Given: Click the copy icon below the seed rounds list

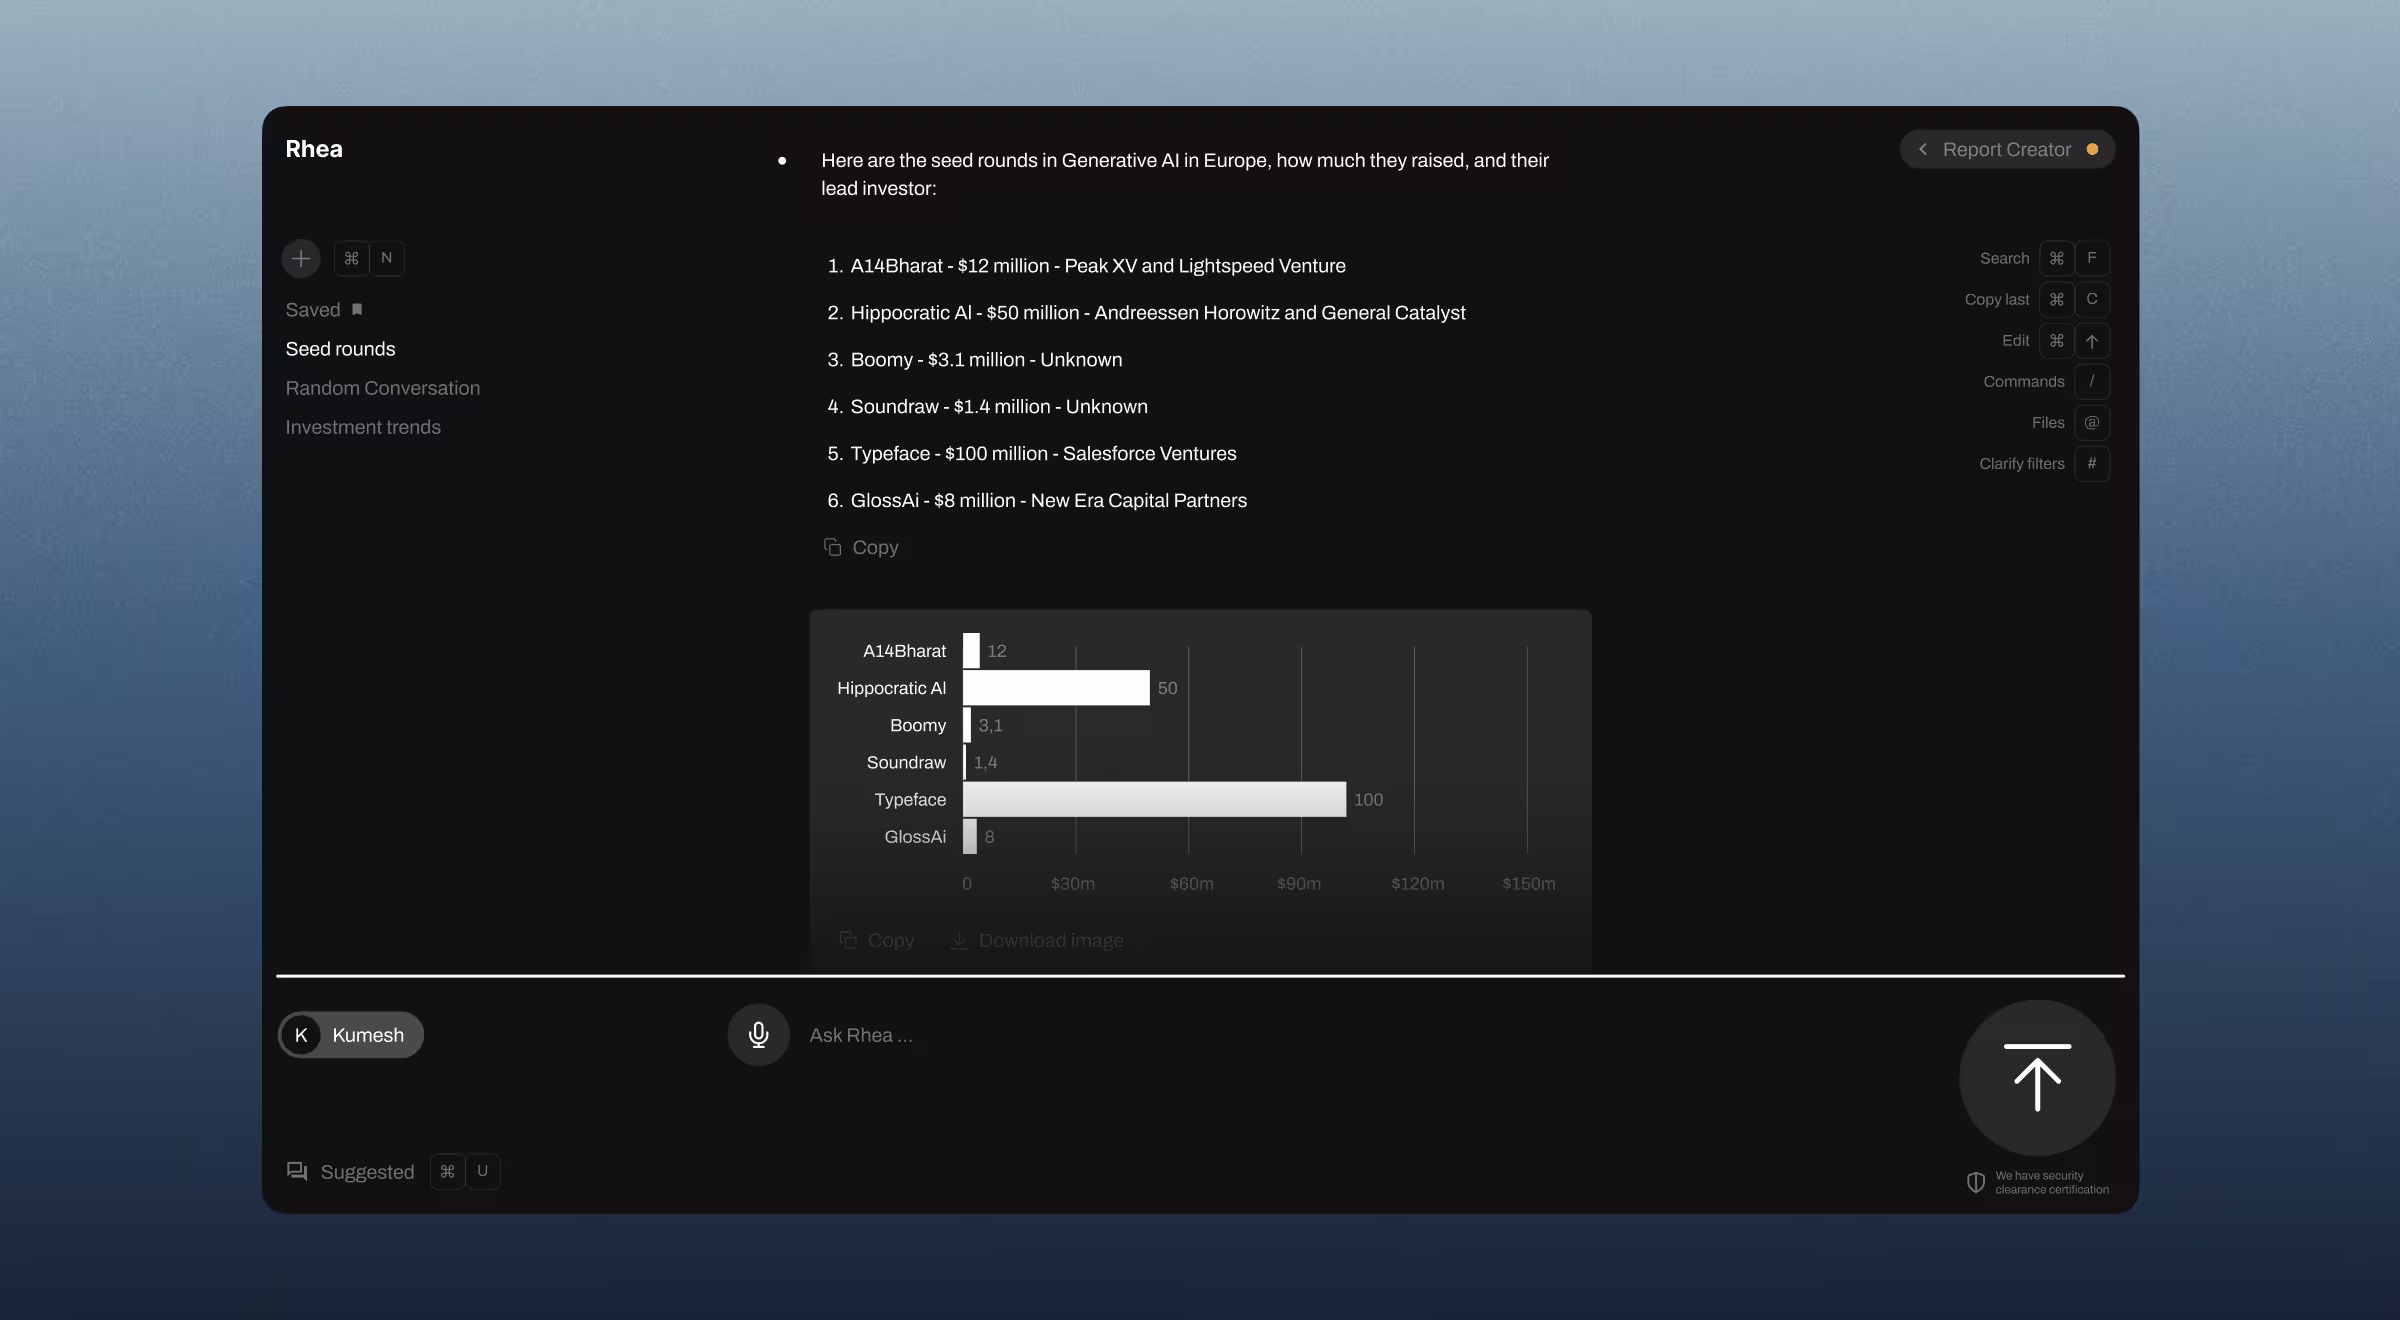Looking at the screenshot, I should 832,547.
